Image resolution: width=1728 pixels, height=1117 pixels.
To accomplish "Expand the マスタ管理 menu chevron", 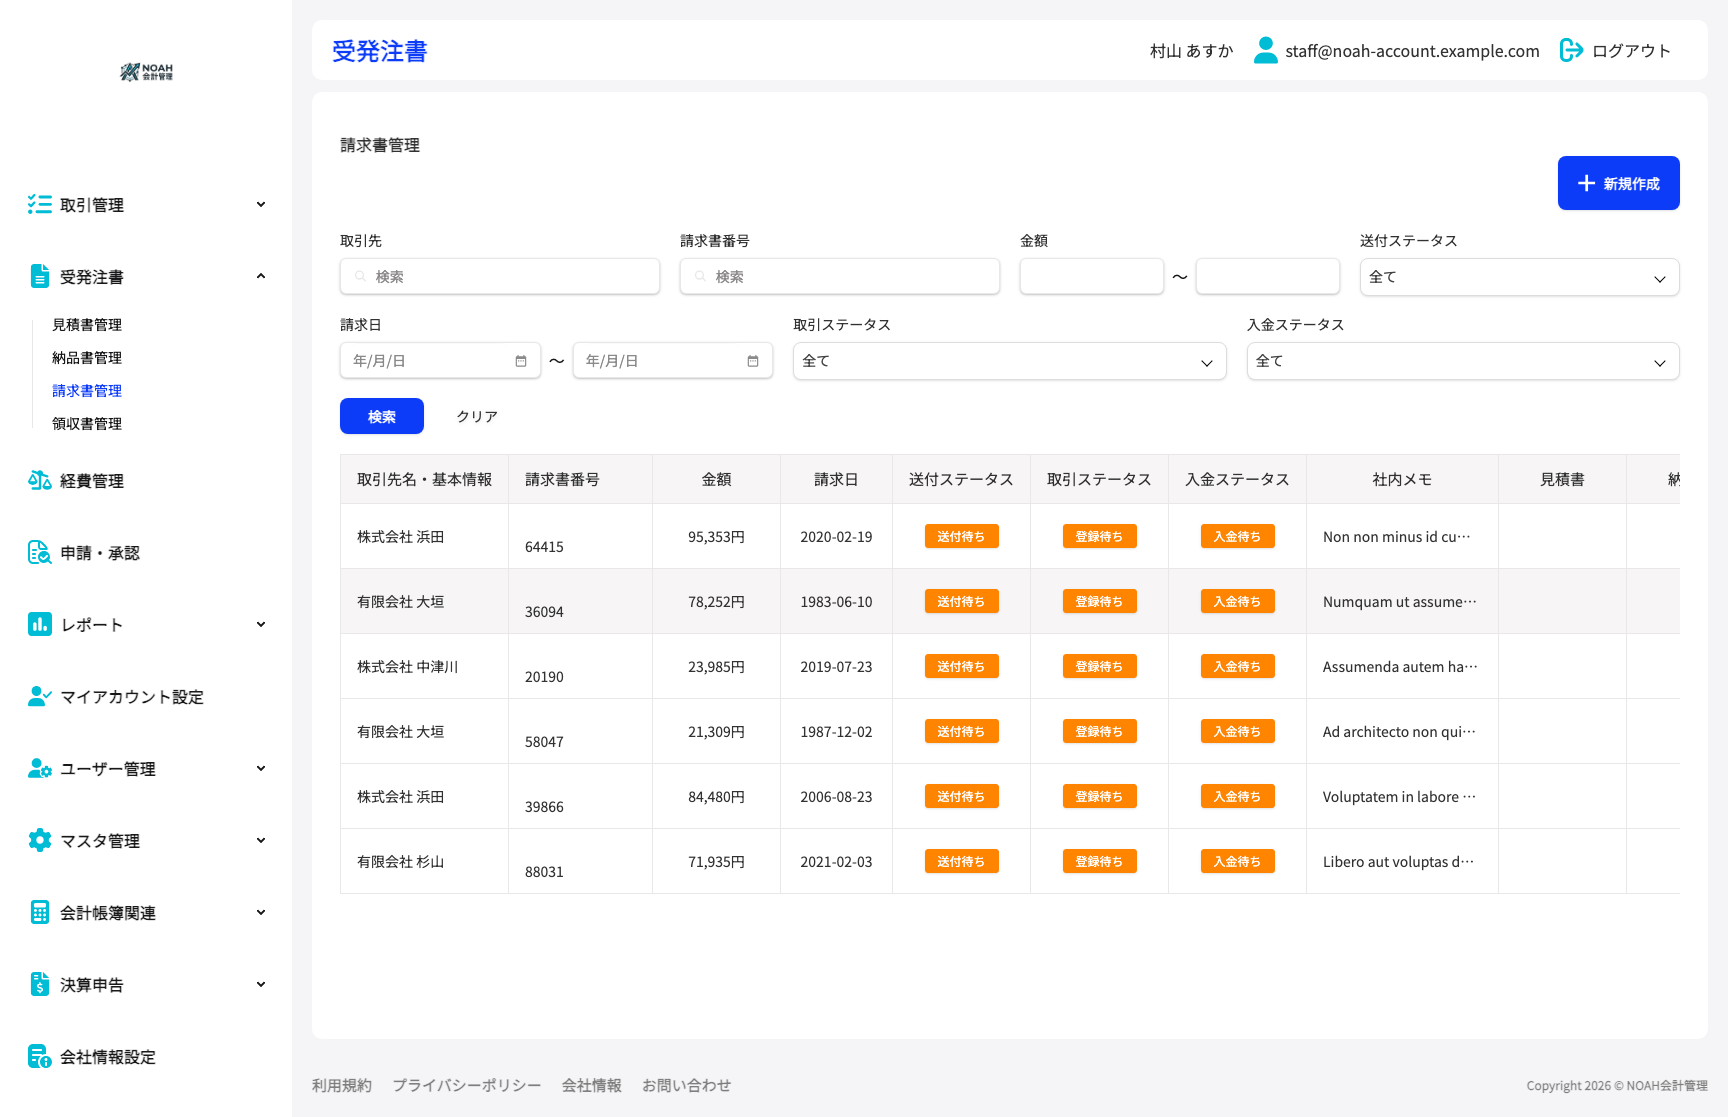I will (261, 840).
